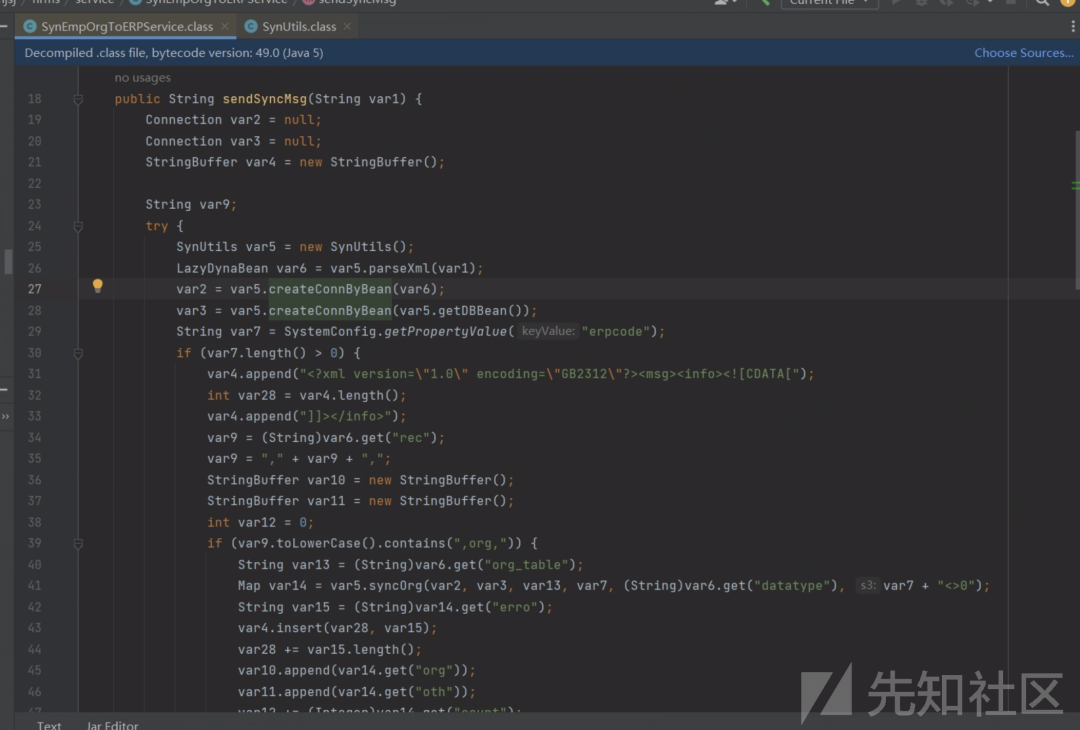
Task: Click the no usages hint
Action: (x=143, y=78)
